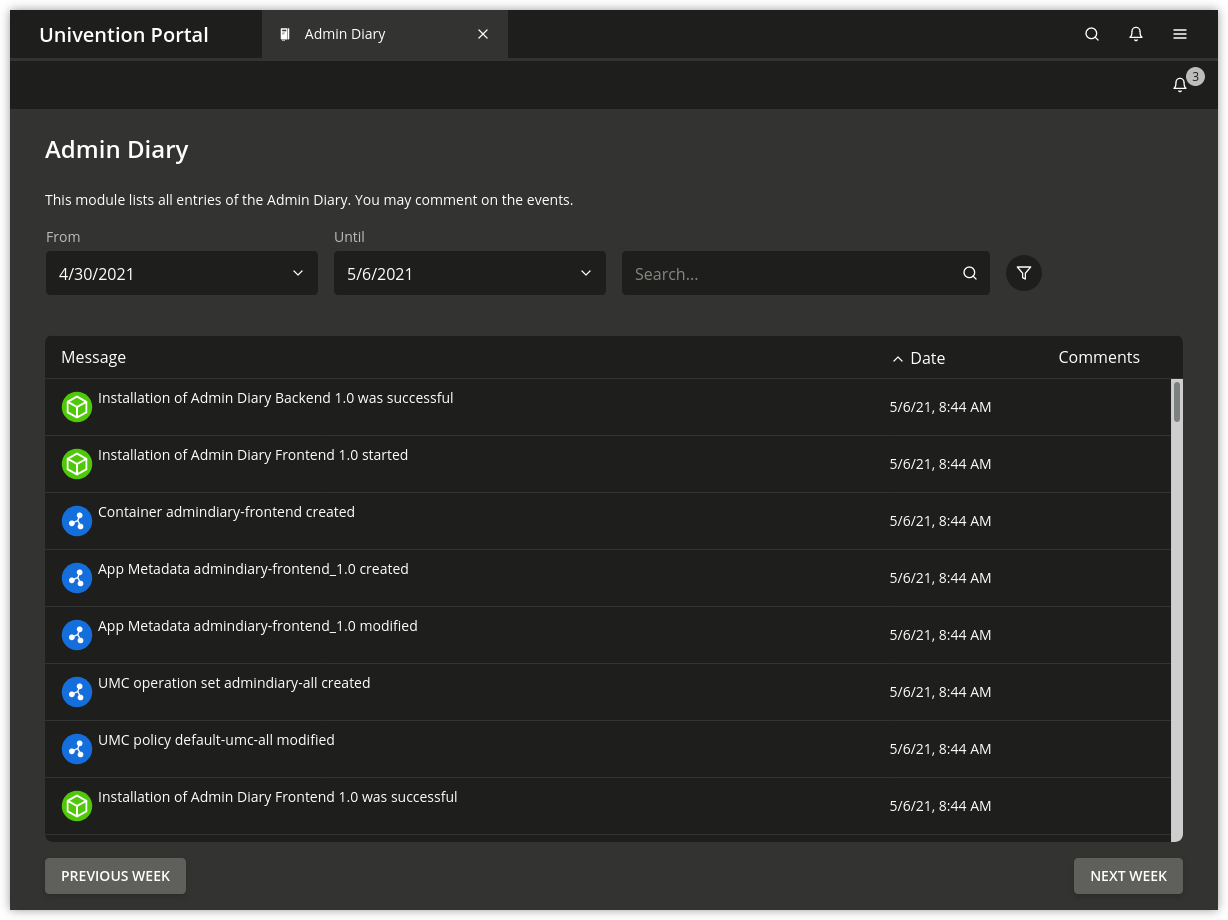Close the Admin Diary tab
1228x920 pixels.
tap(483, 34)
